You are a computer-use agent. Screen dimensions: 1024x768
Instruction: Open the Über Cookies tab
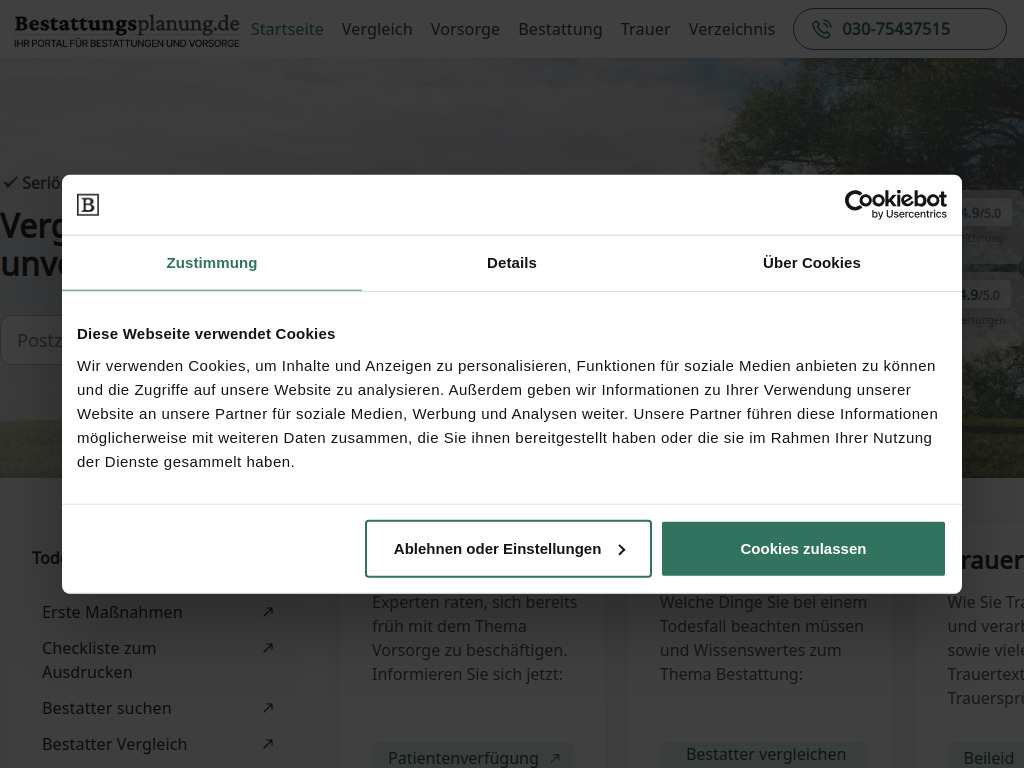pos(811,262)
